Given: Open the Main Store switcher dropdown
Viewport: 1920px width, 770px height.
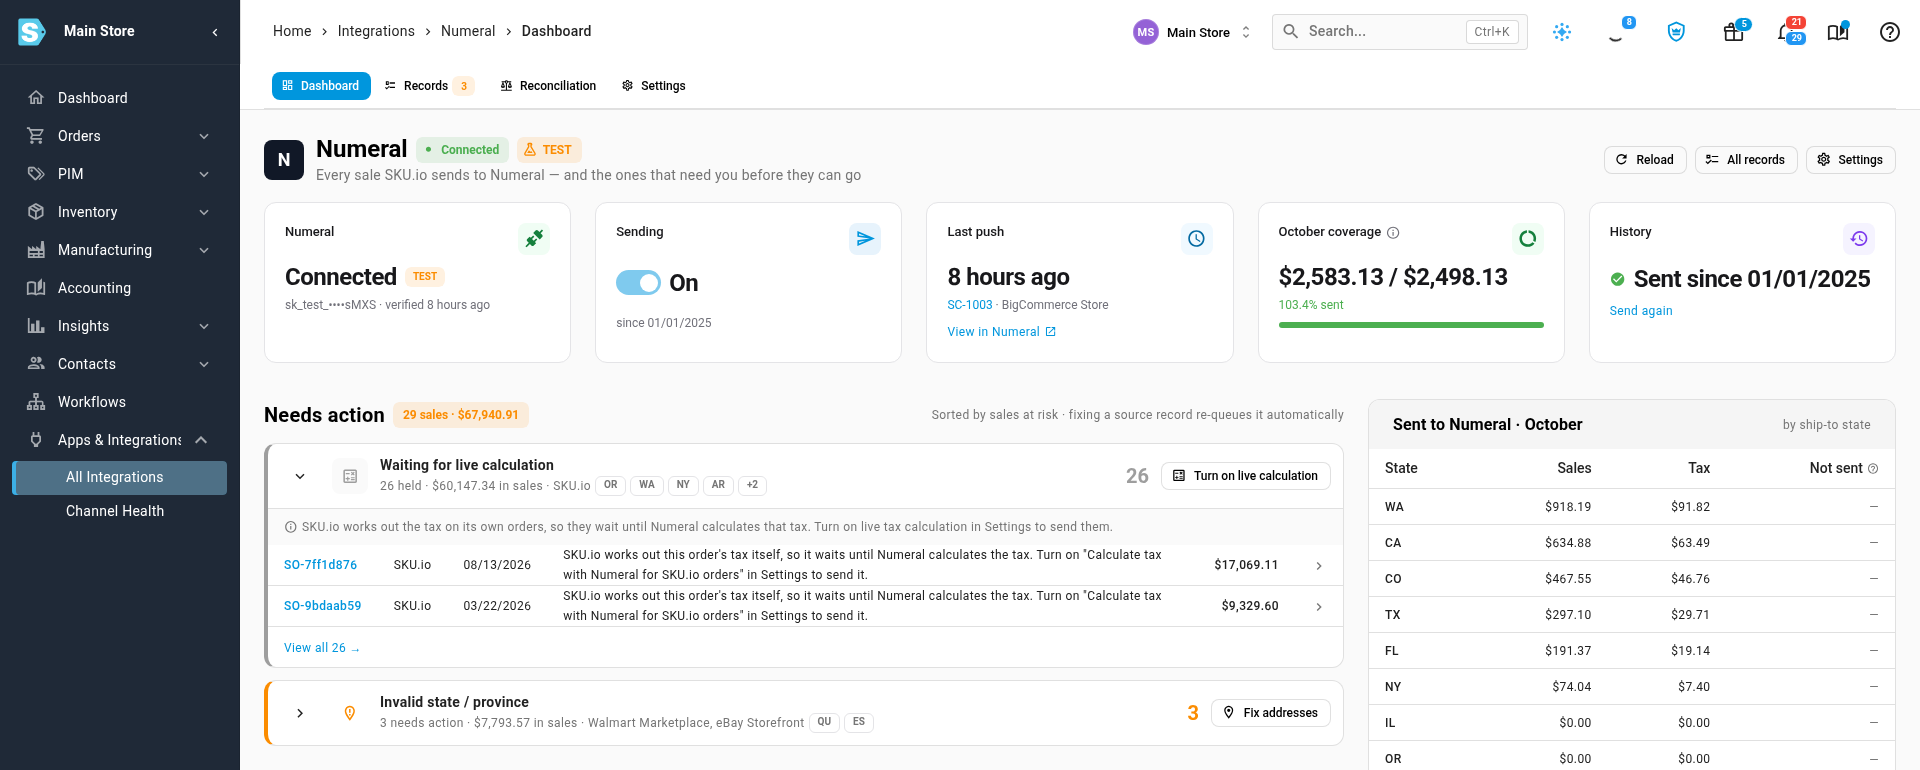Looking at the screenshot, I should (1192, 32).
